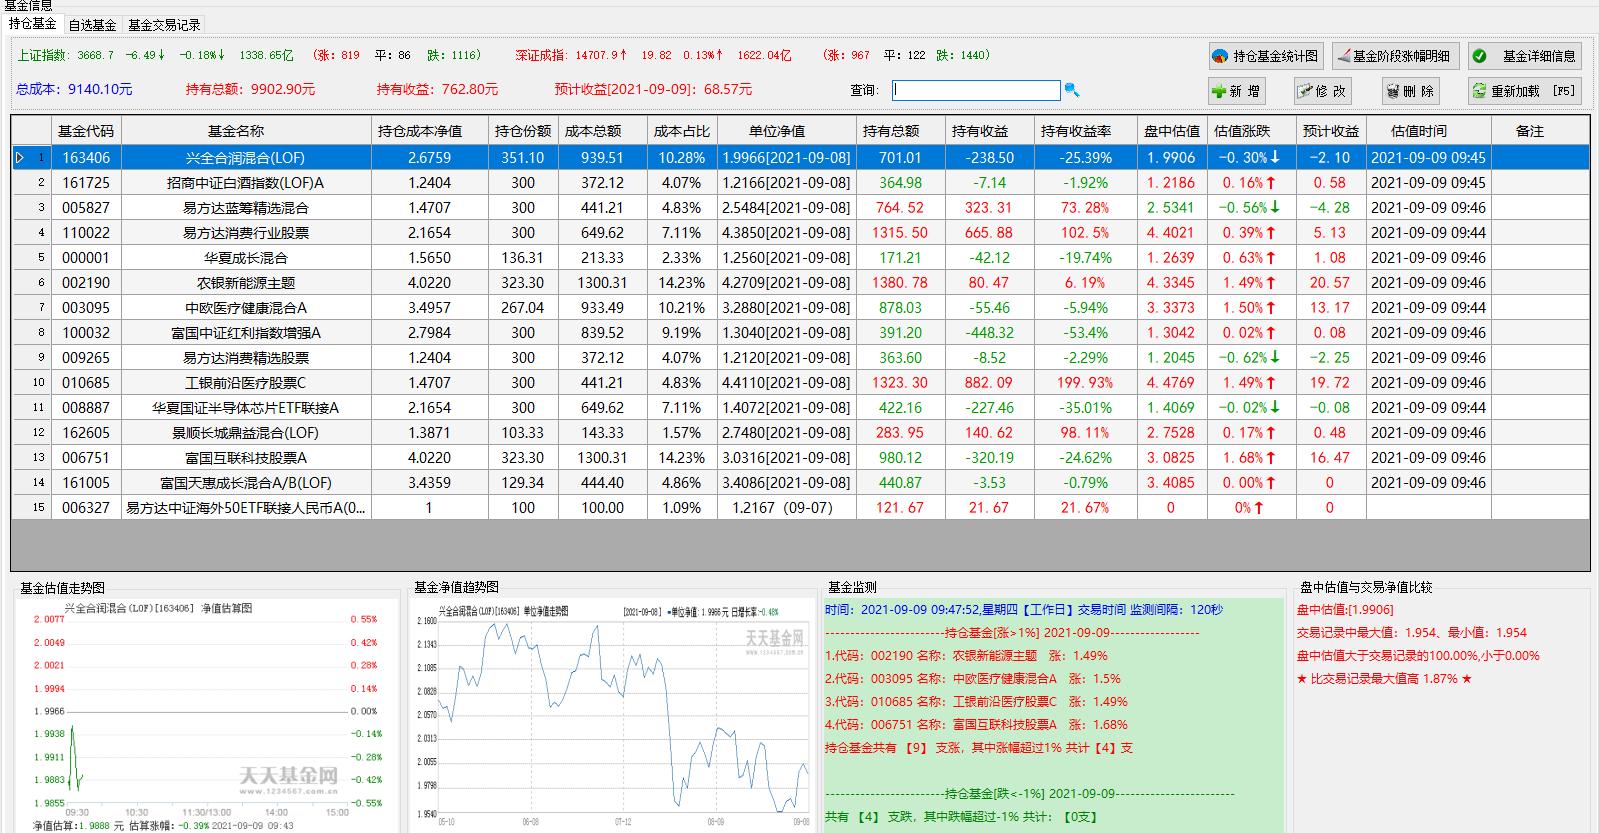Click the row indicator arrow on row 1
Screen dimensions: 1599x833
point(19,158)
